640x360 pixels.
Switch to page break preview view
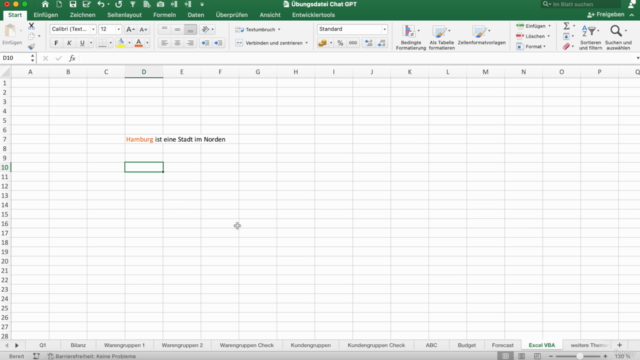537,356
